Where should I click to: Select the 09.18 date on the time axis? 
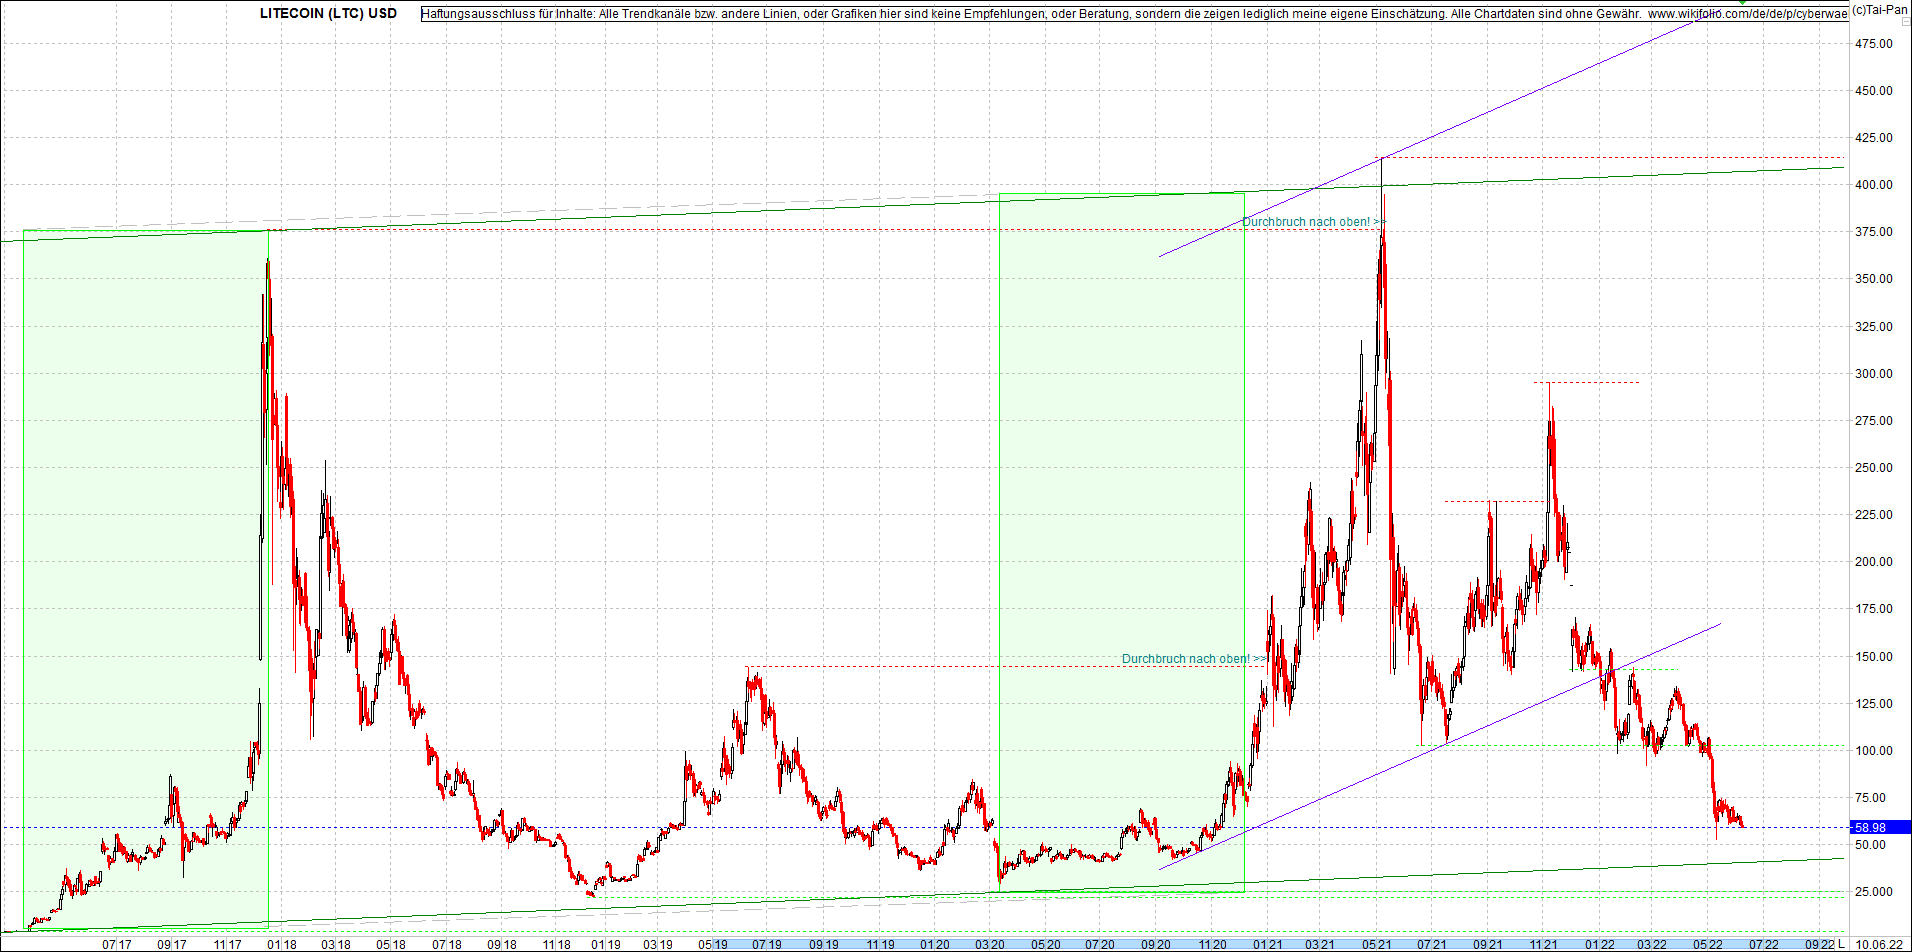click(x=502, y=945)
